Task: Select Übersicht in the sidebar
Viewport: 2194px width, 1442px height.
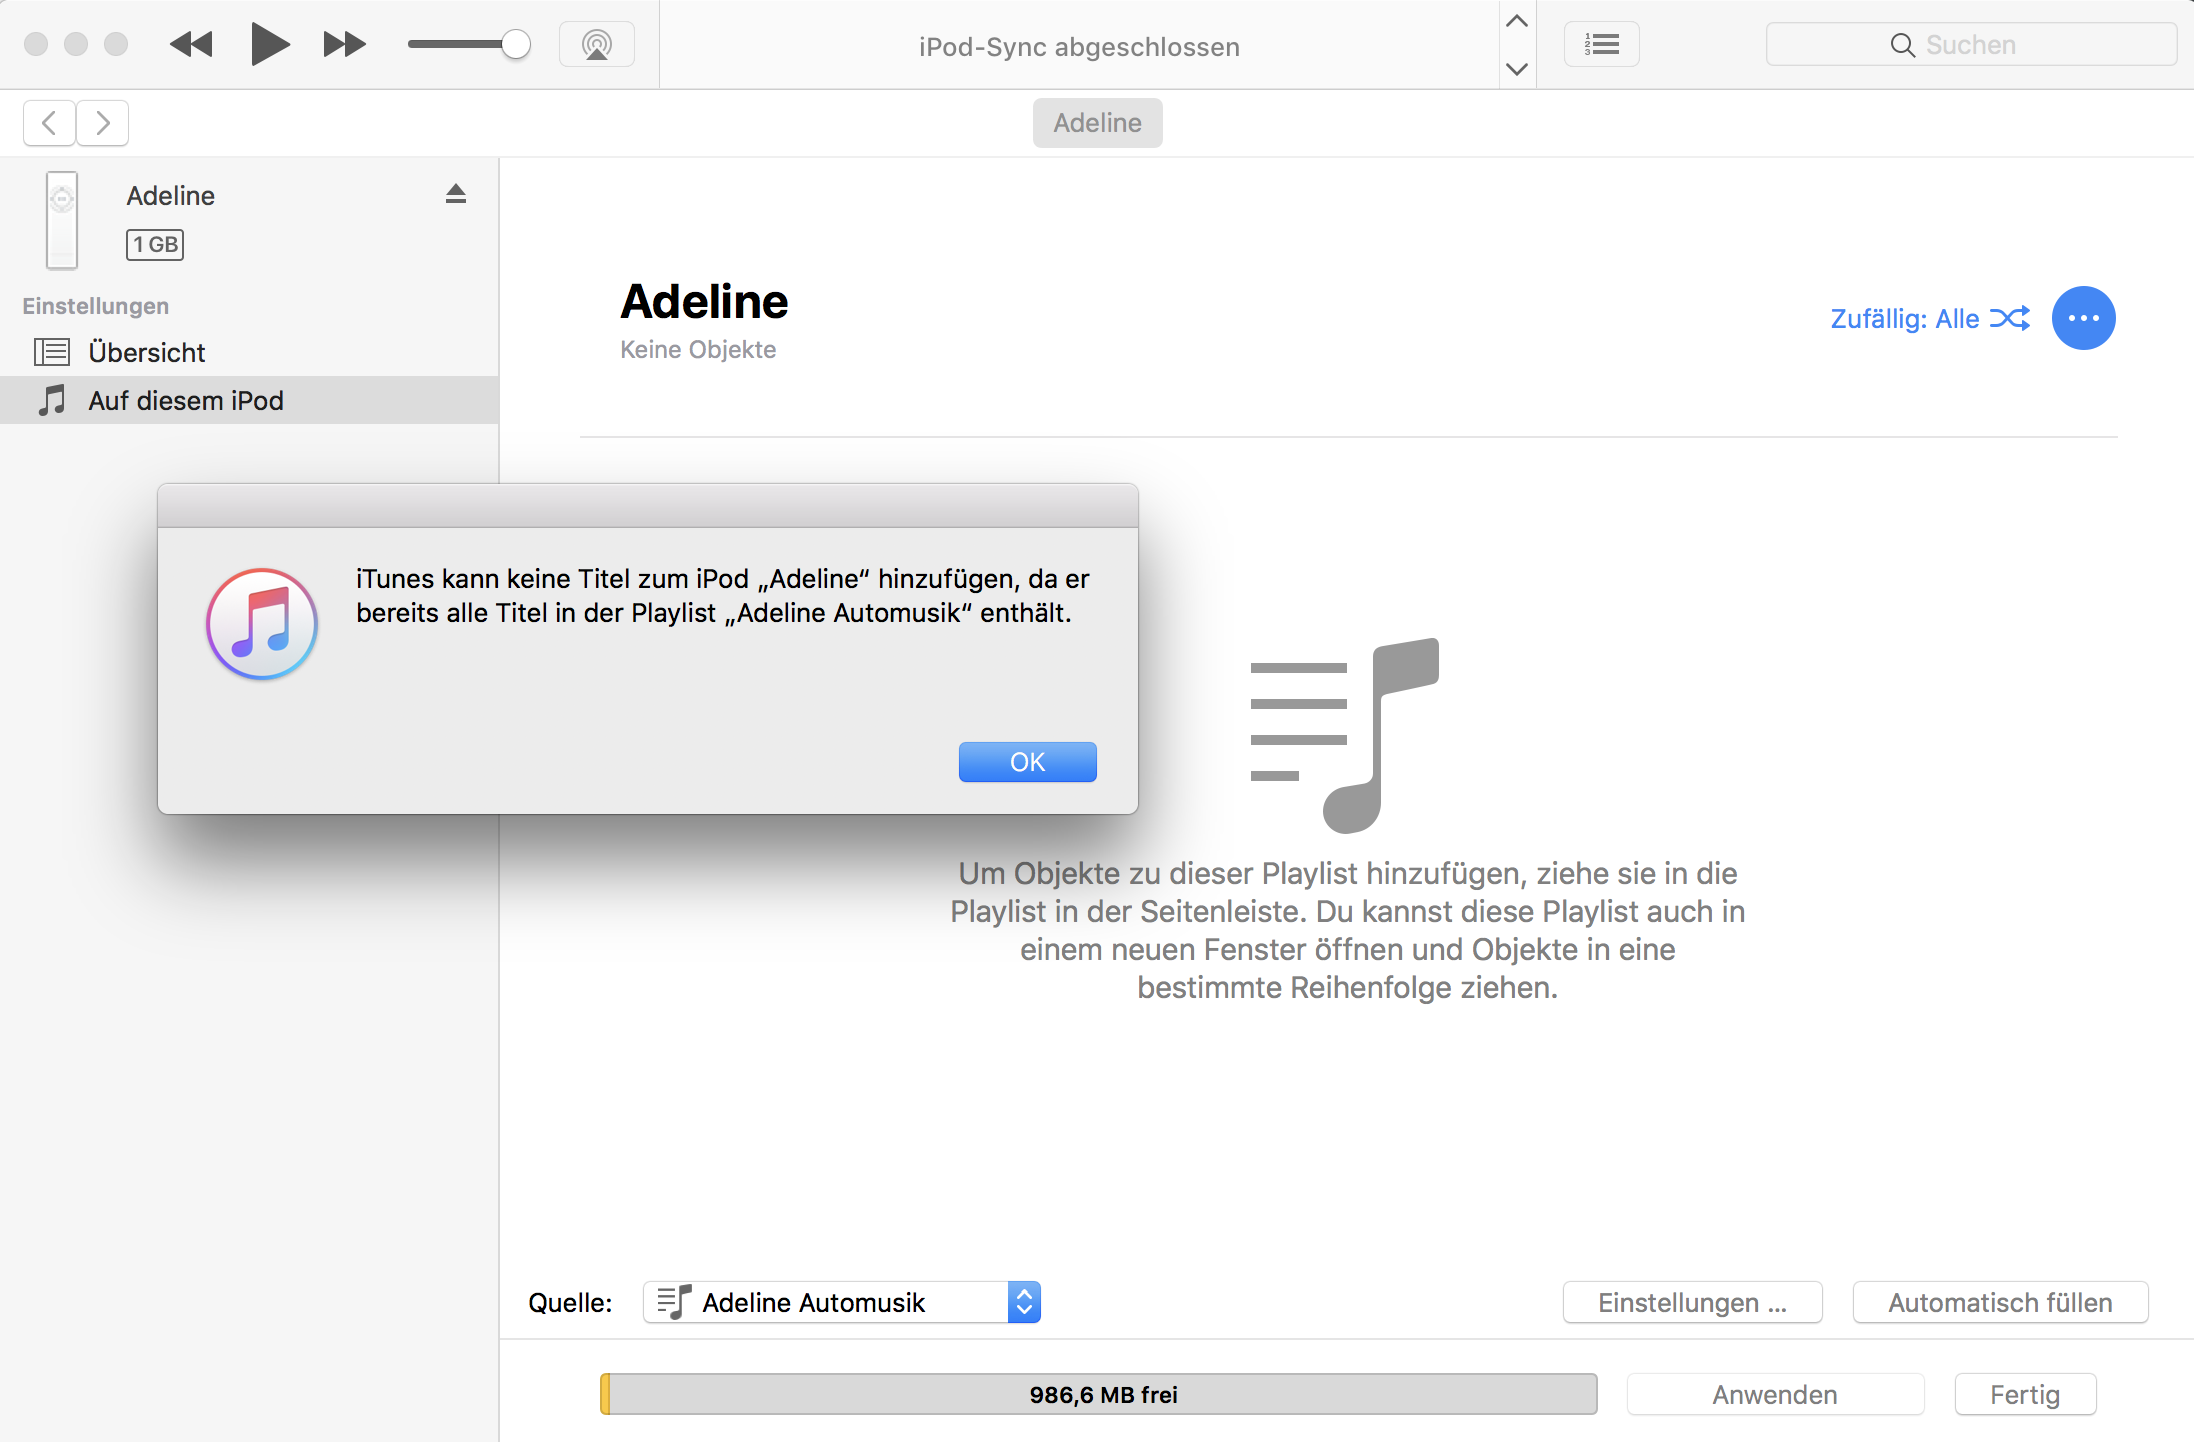Action: click(147, 352)
